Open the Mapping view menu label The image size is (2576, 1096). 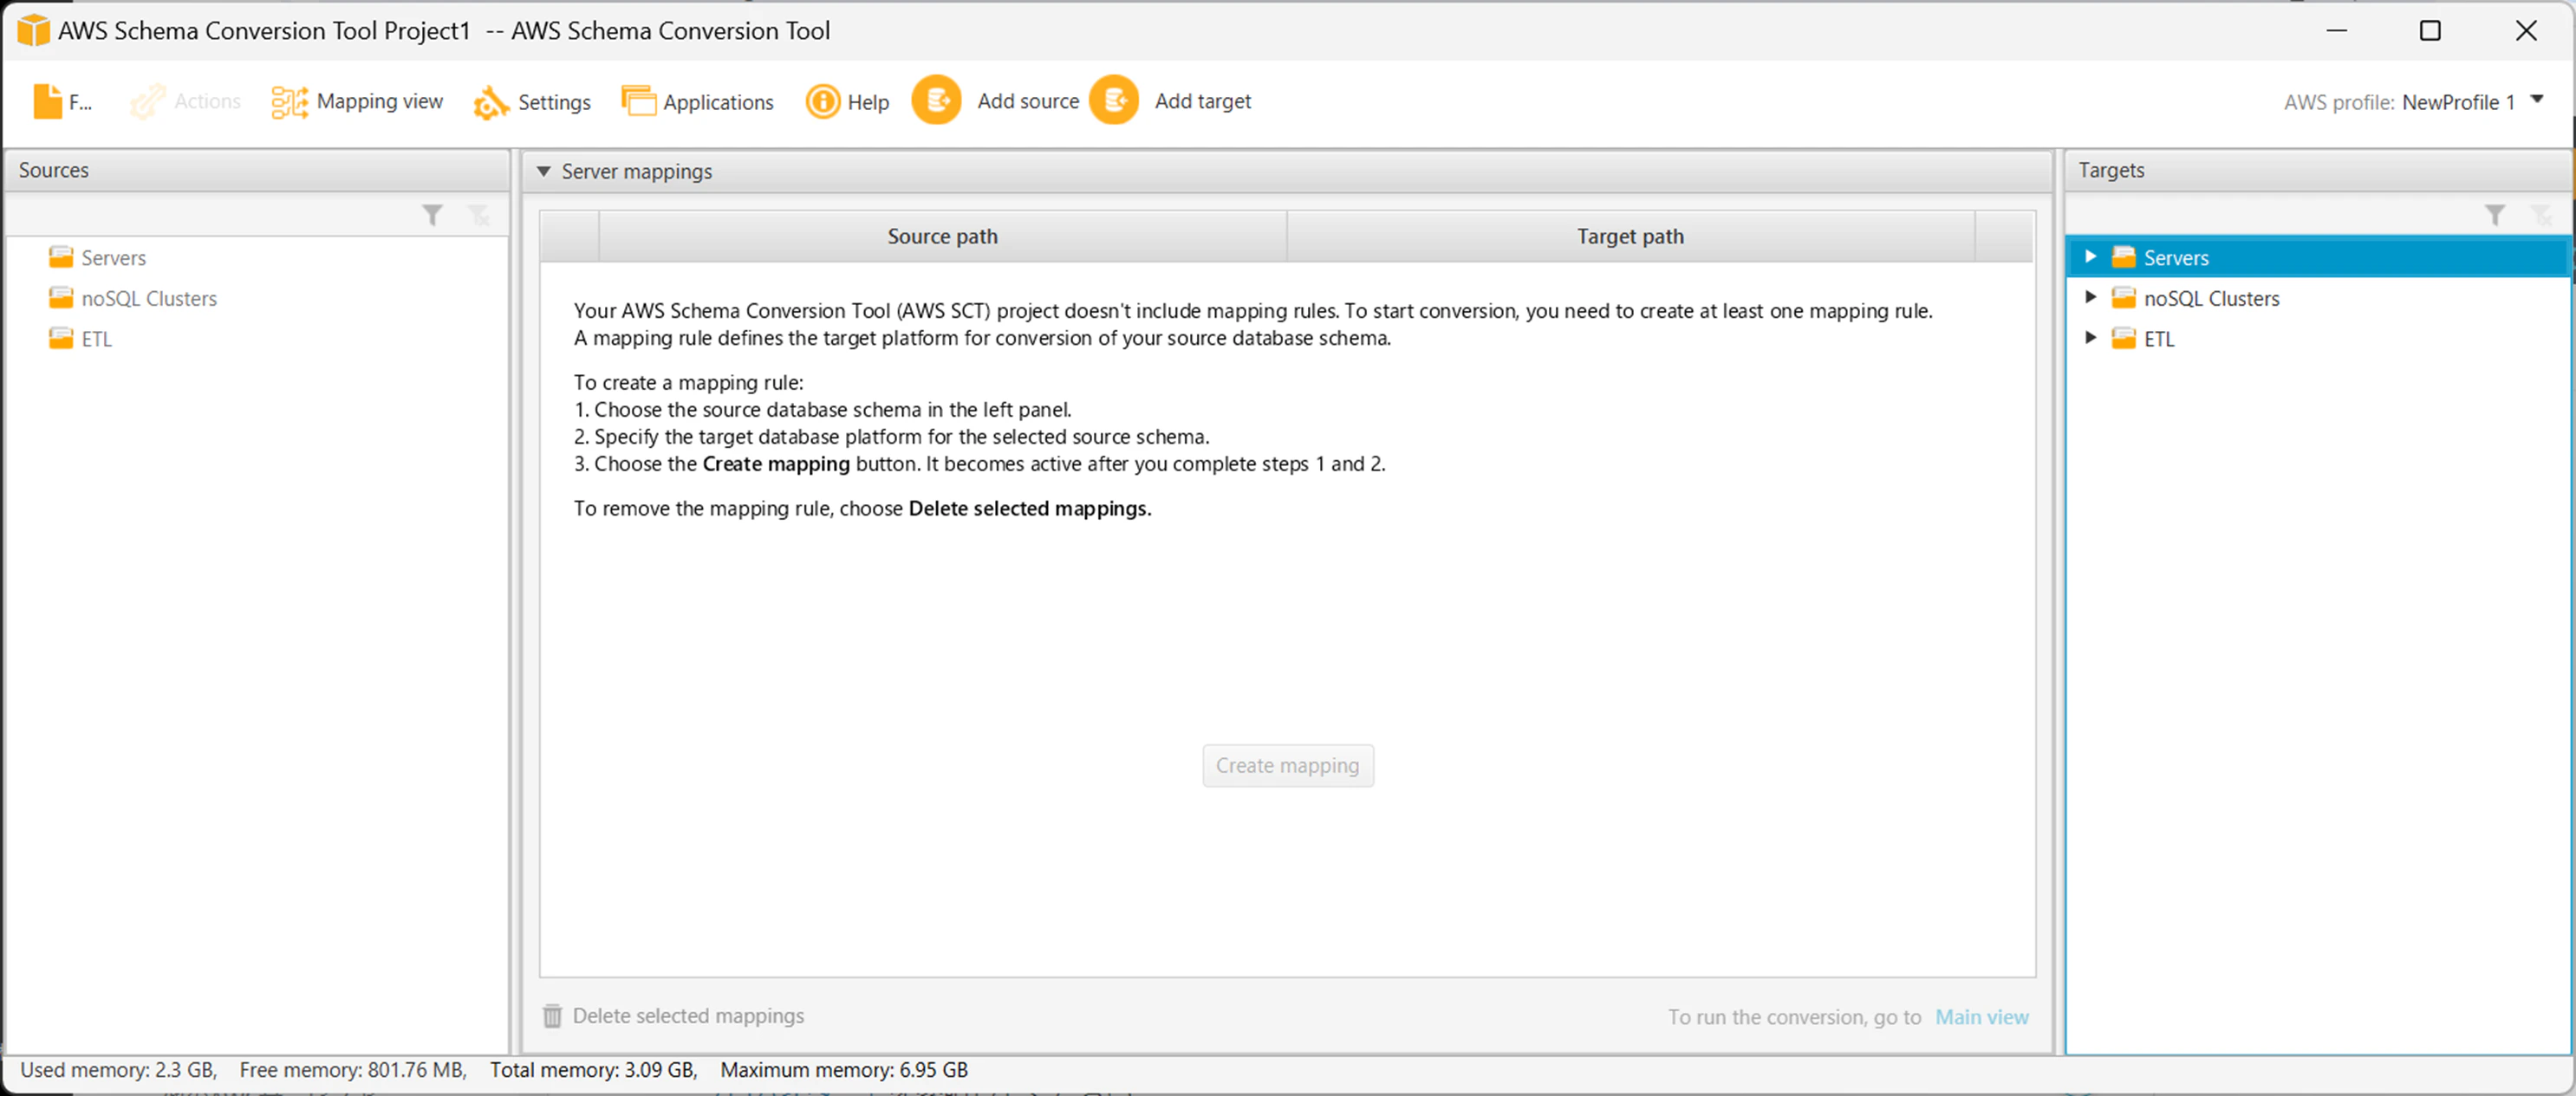pos(380,102)
